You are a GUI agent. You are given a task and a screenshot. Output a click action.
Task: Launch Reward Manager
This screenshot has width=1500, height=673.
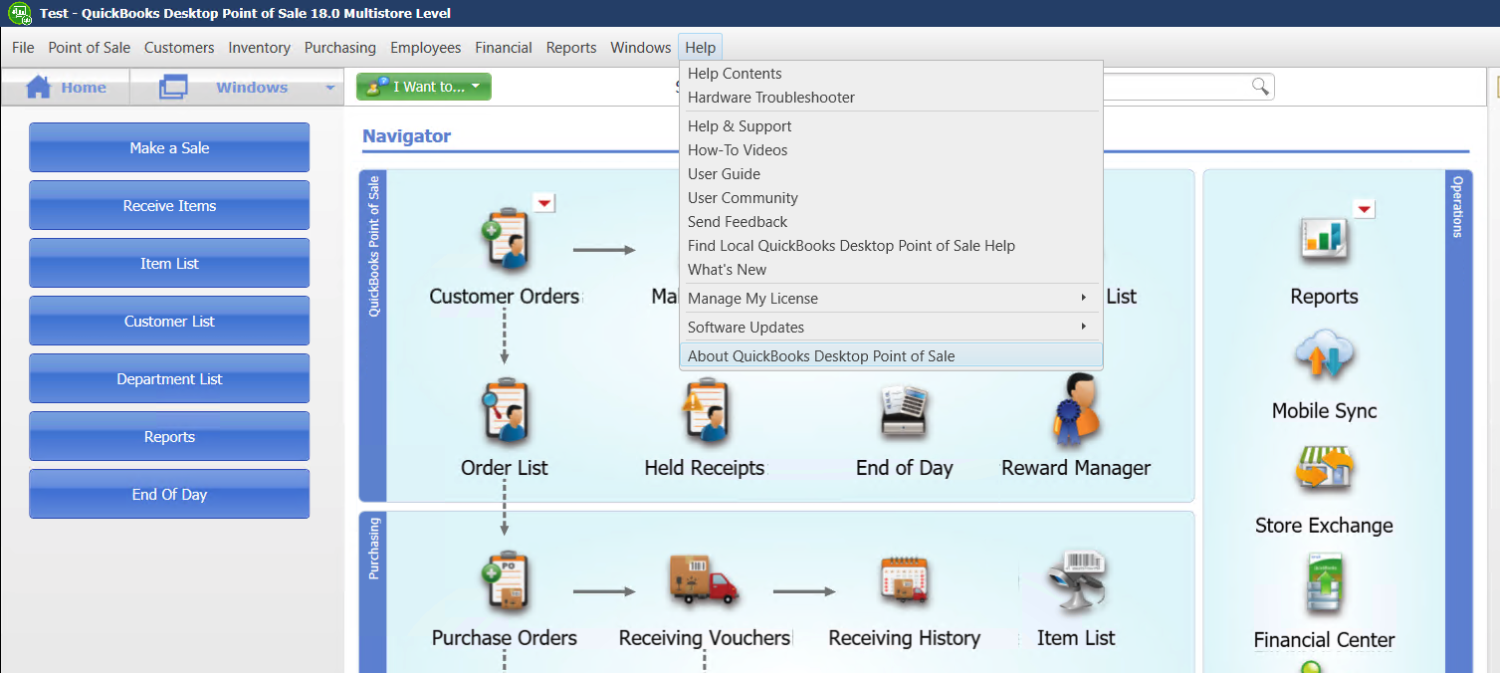click(1075, 410)
